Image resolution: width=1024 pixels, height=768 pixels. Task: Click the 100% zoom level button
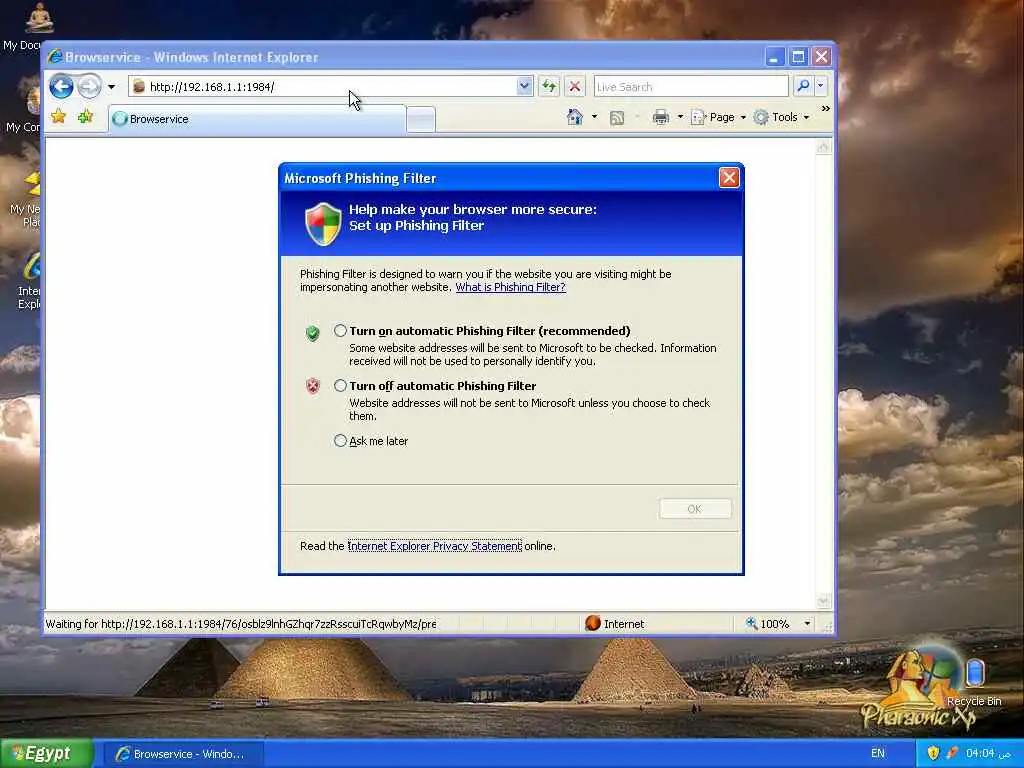coord(768,624)
